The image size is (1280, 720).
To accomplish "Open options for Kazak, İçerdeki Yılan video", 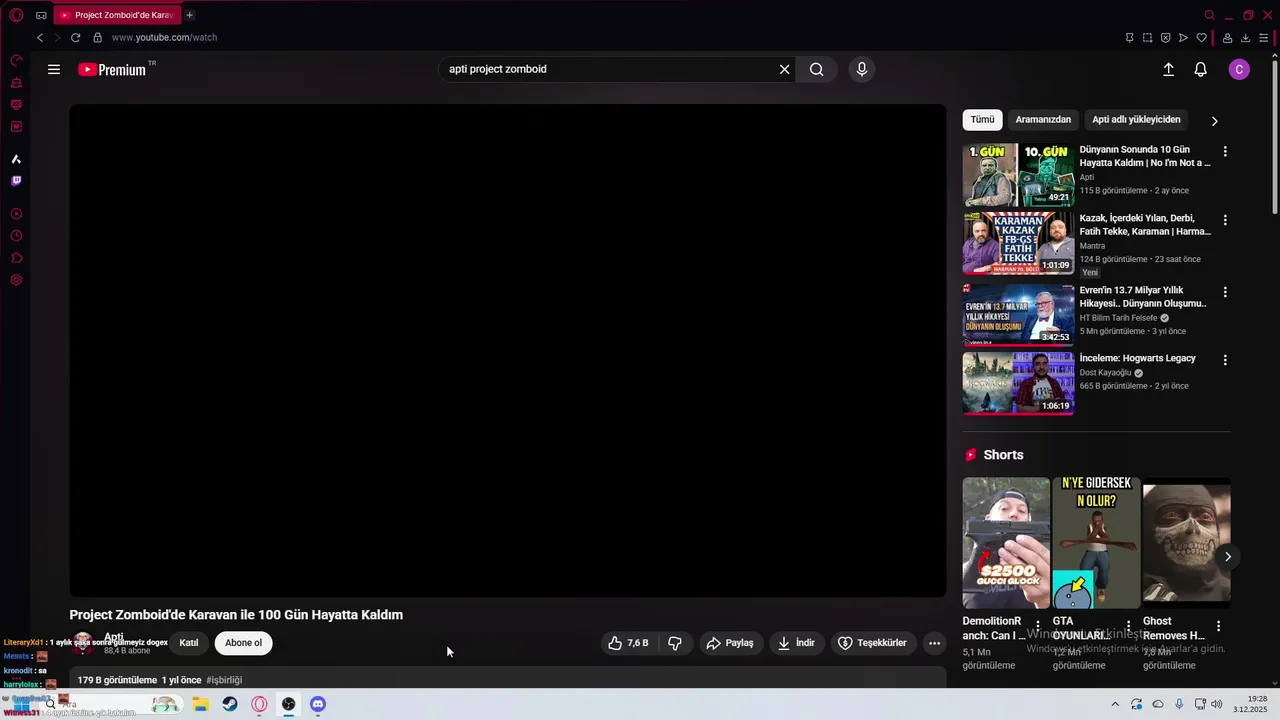I will [1225, 220].
